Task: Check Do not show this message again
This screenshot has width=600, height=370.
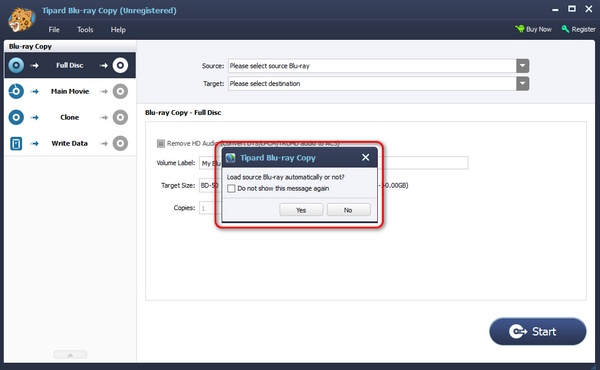Action: pos(231,189)
